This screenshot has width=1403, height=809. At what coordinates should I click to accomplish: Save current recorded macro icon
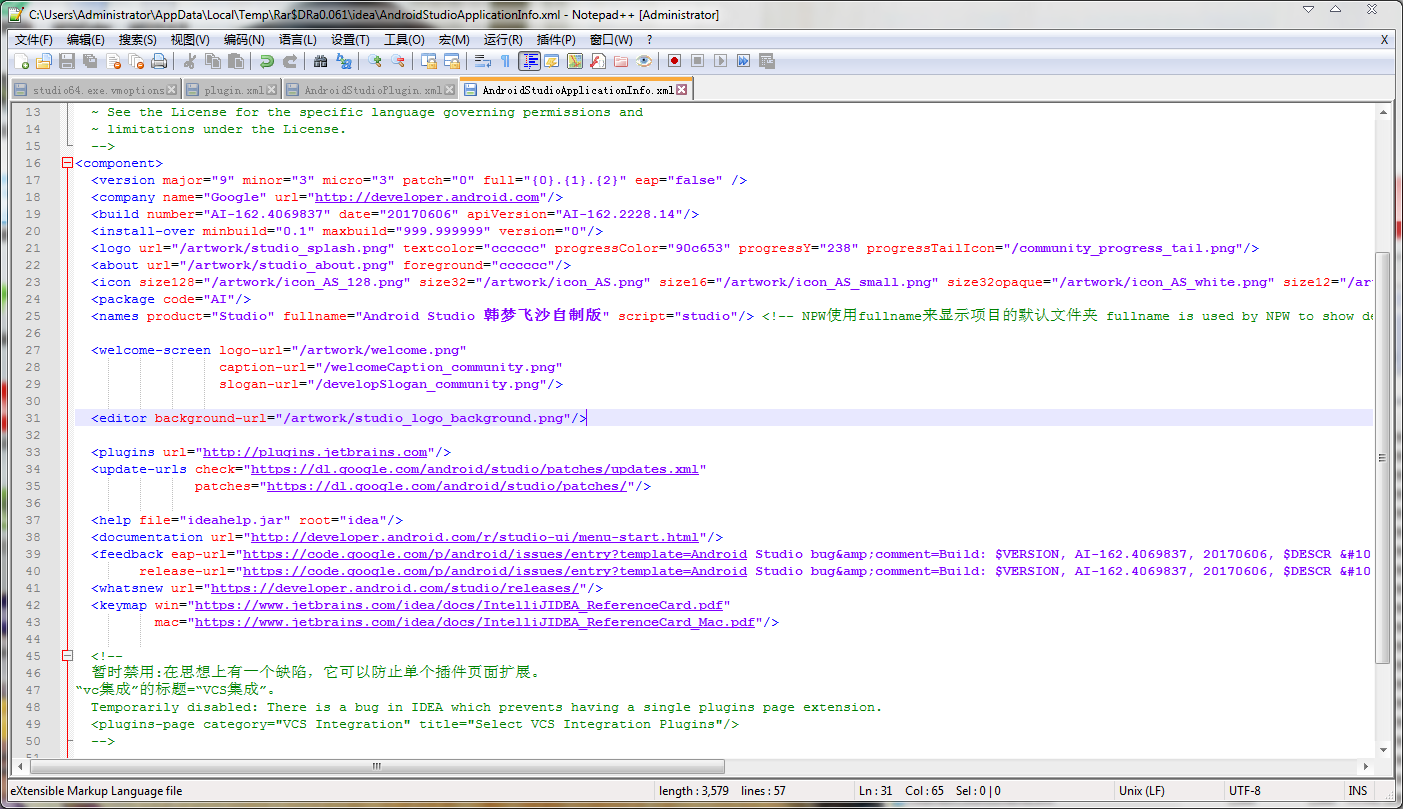click(x=767, y=62)
